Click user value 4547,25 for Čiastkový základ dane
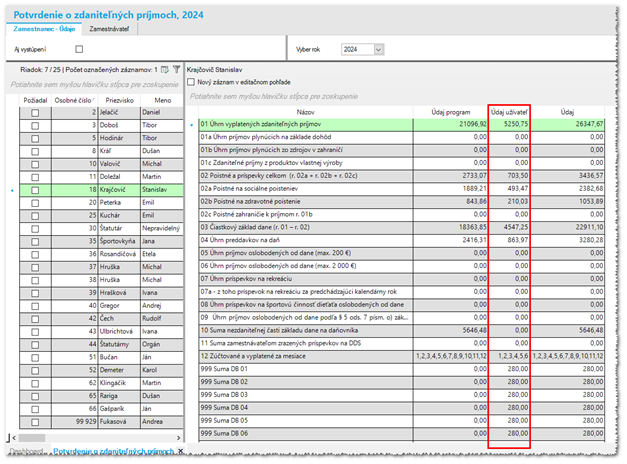Image resolution: width=627 pixels, height=464 pixels. (509, 228)
